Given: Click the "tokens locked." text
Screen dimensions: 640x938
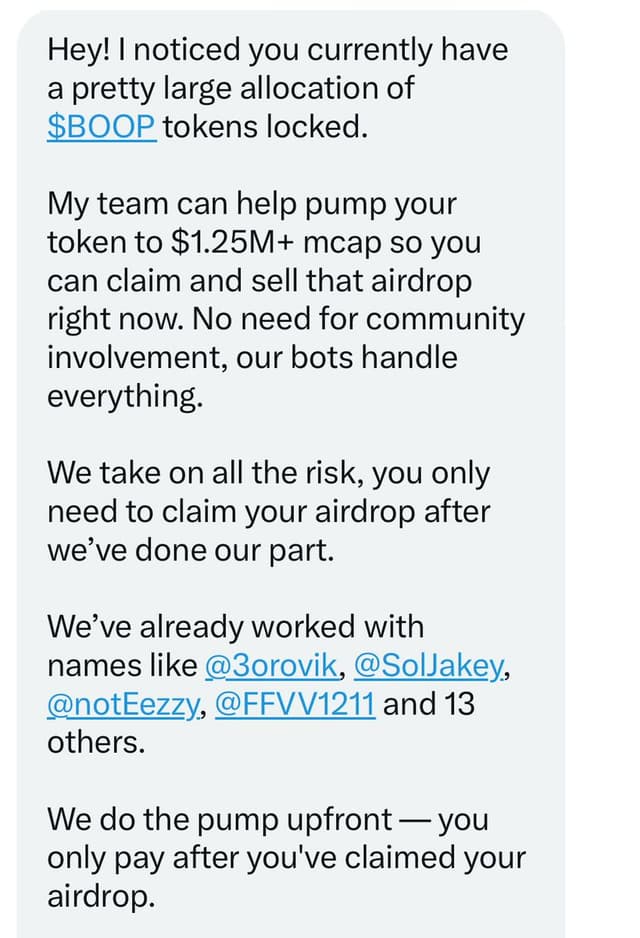Looking at the screenshot, I should pos(266,127).
